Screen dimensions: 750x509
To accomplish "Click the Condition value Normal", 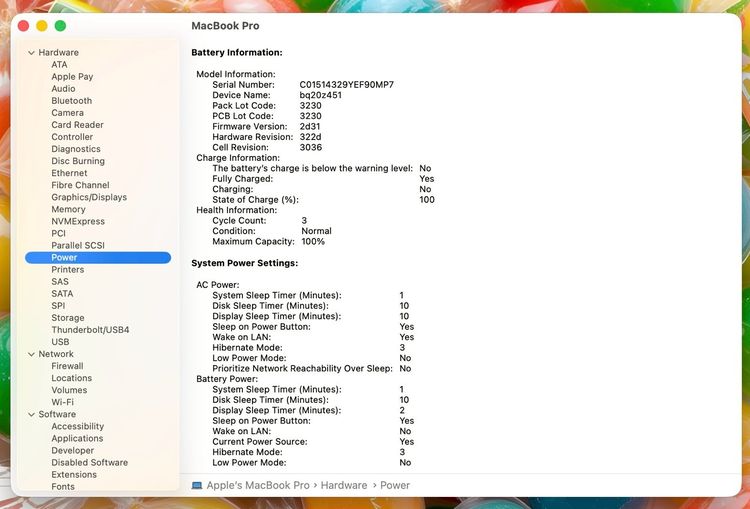I will 317,231.
